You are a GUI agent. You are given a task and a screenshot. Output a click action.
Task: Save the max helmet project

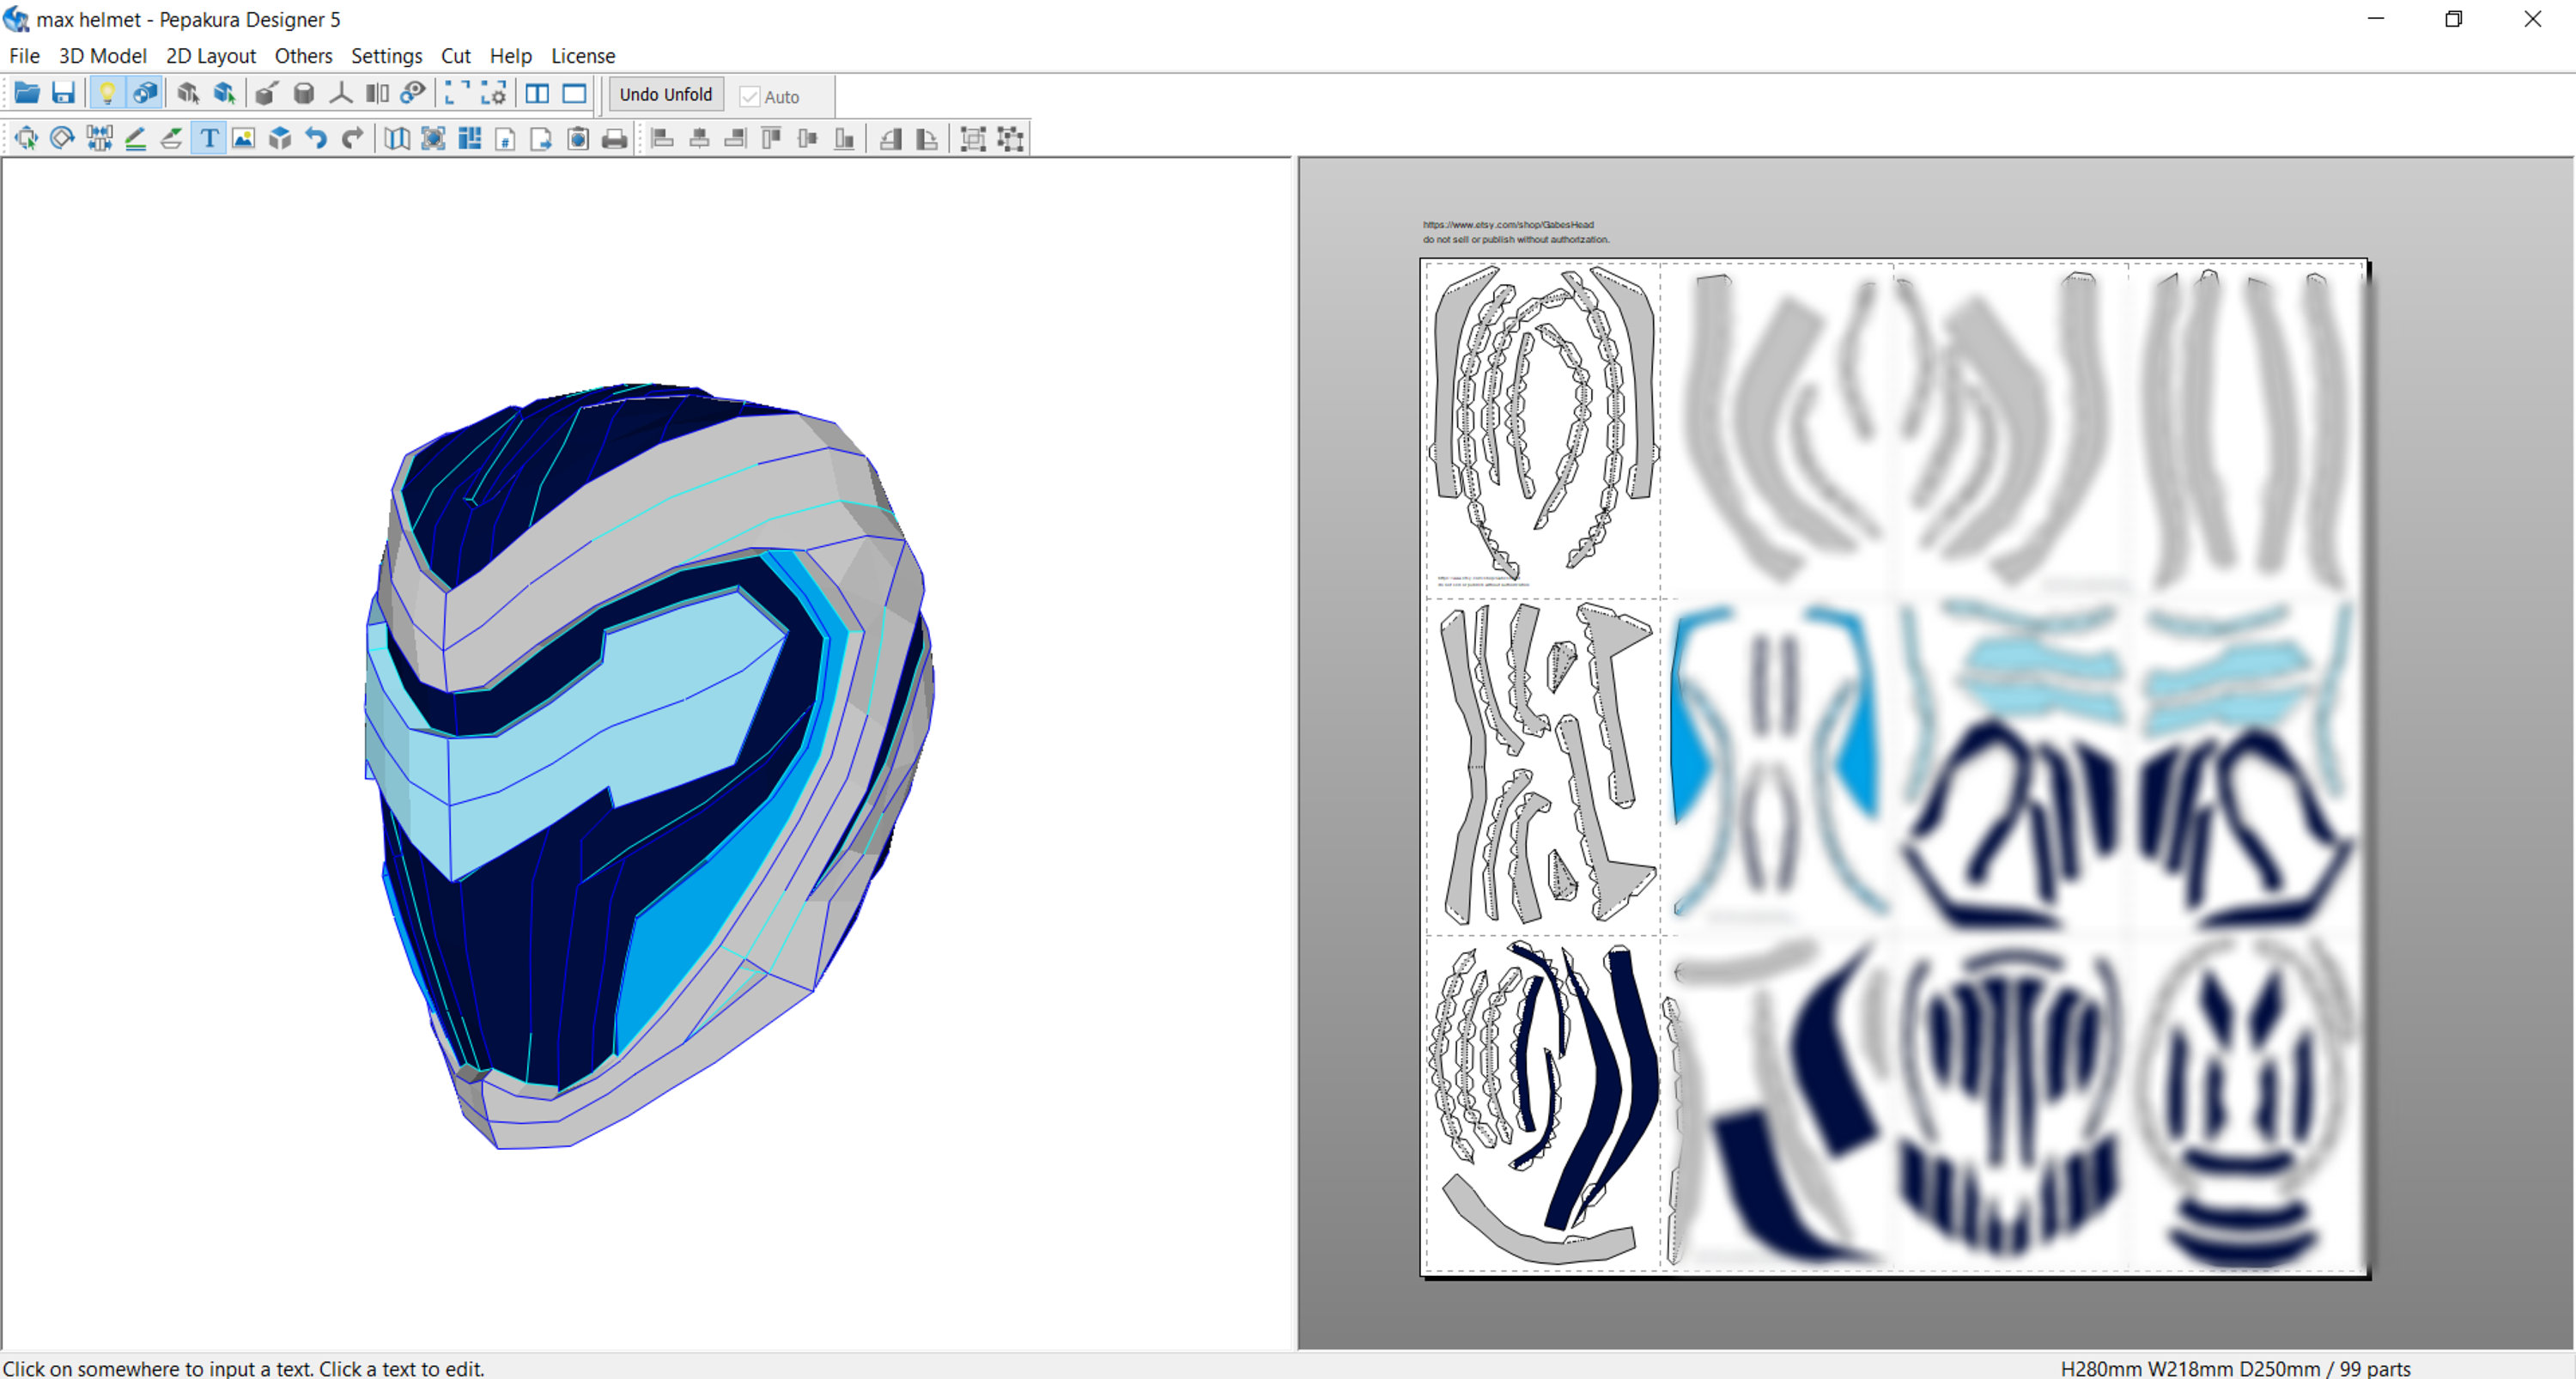point(63,93)
